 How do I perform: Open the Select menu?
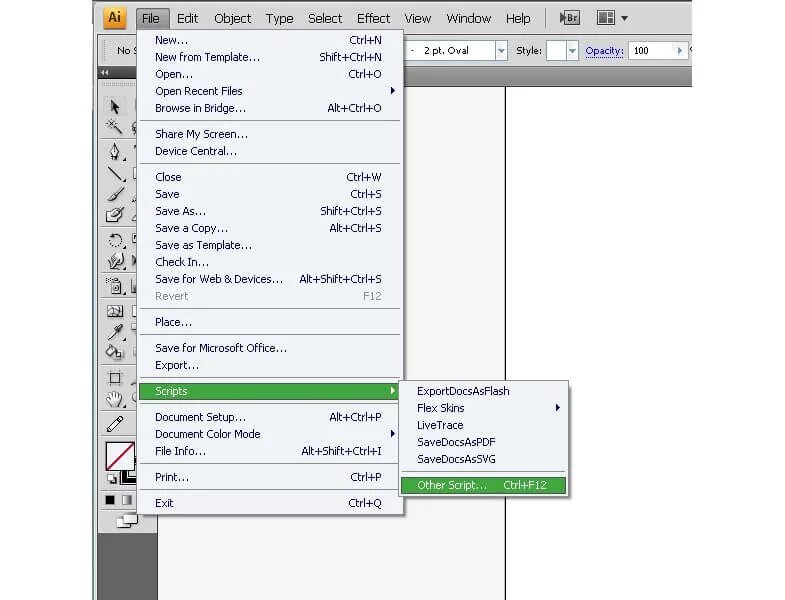coord(325,19)
